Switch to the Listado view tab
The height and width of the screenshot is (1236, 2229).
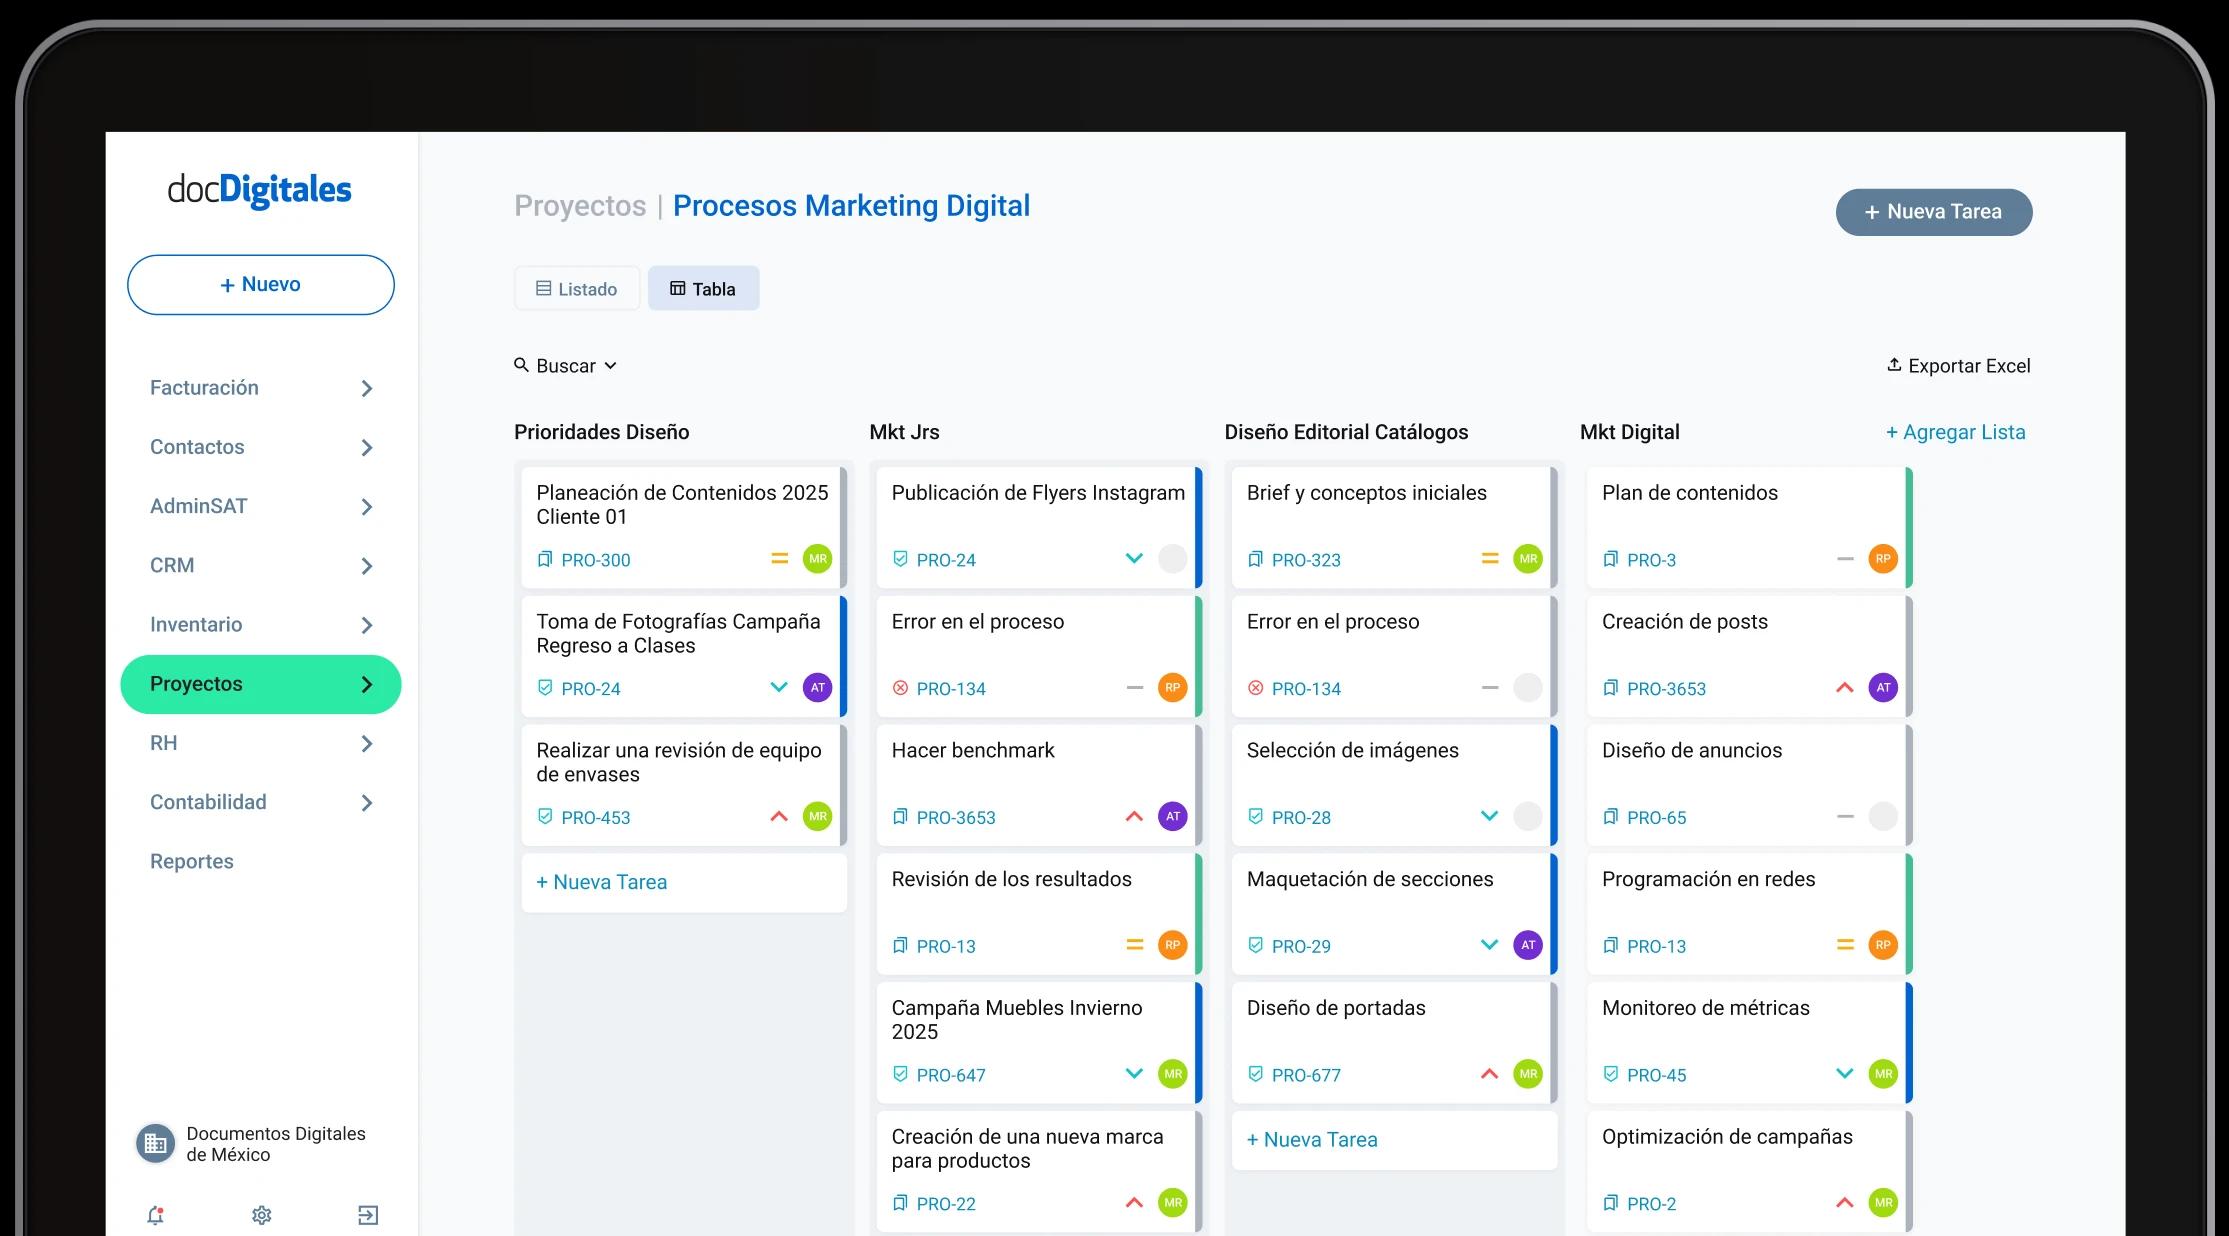coord(577,289)
